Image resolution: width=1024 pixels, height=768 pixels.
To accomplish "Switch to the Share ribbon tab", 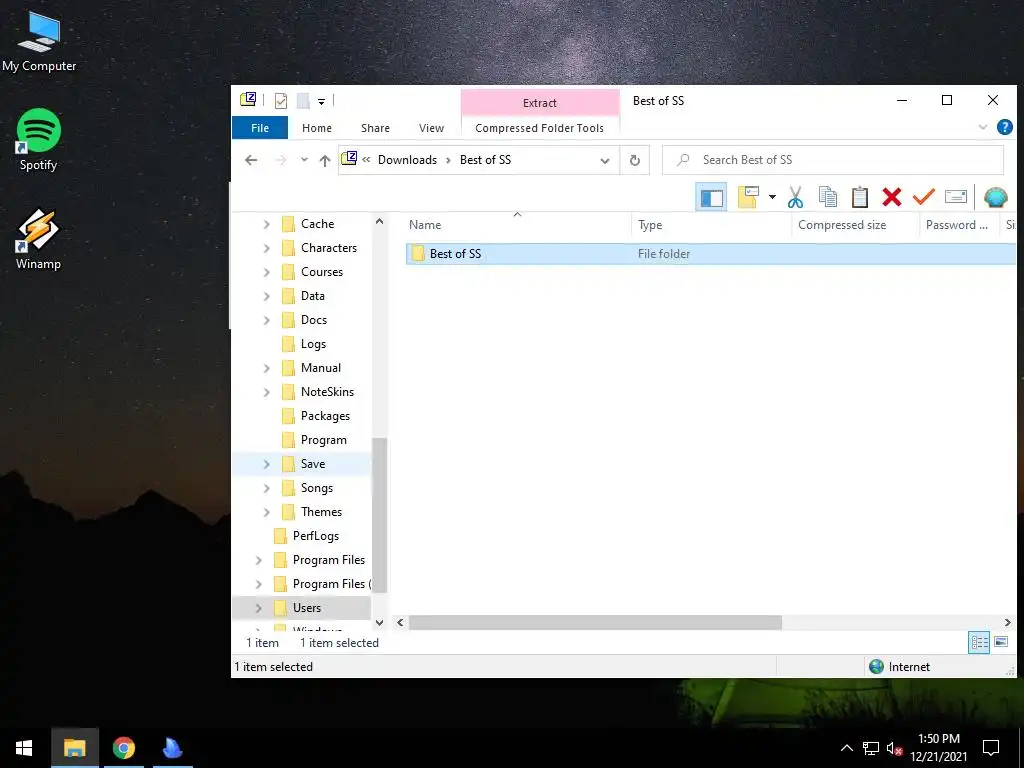I will [x=376, y=128].
